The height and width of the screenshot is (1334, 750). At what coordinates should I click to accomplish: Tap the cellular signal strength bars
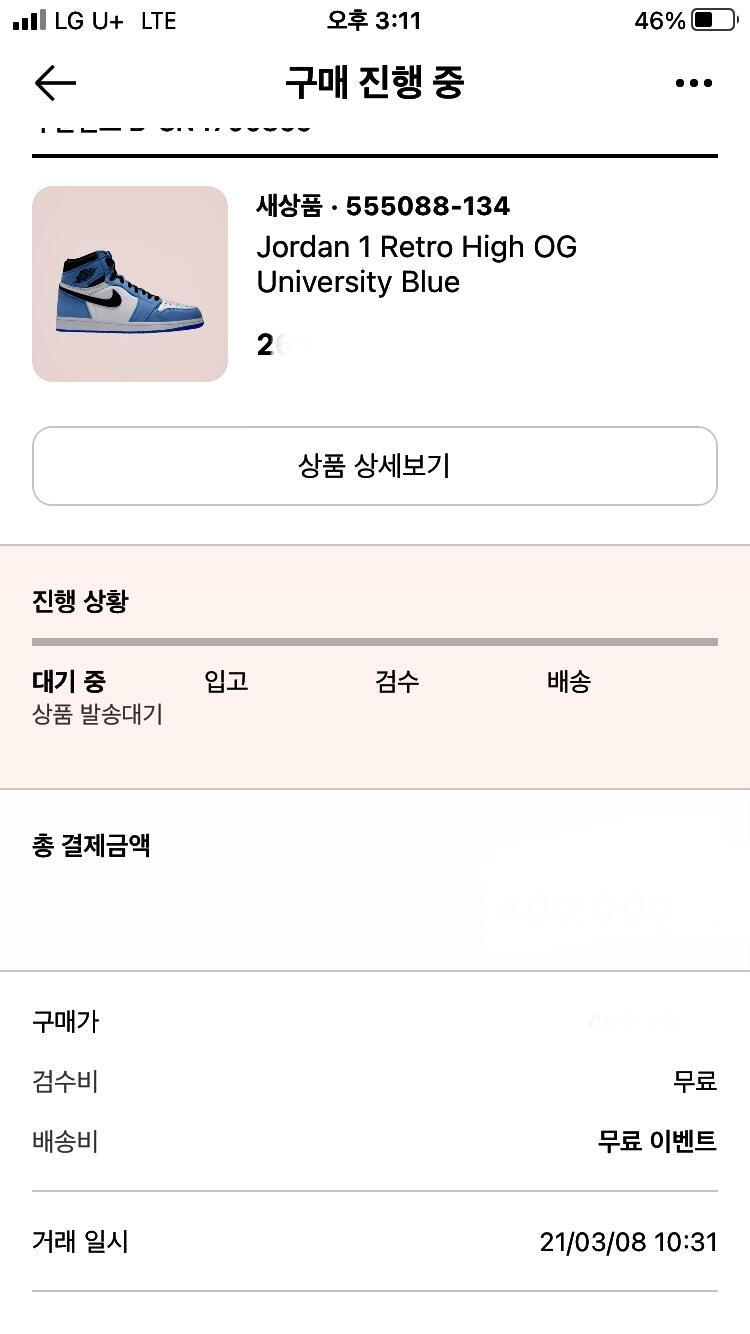29,21
